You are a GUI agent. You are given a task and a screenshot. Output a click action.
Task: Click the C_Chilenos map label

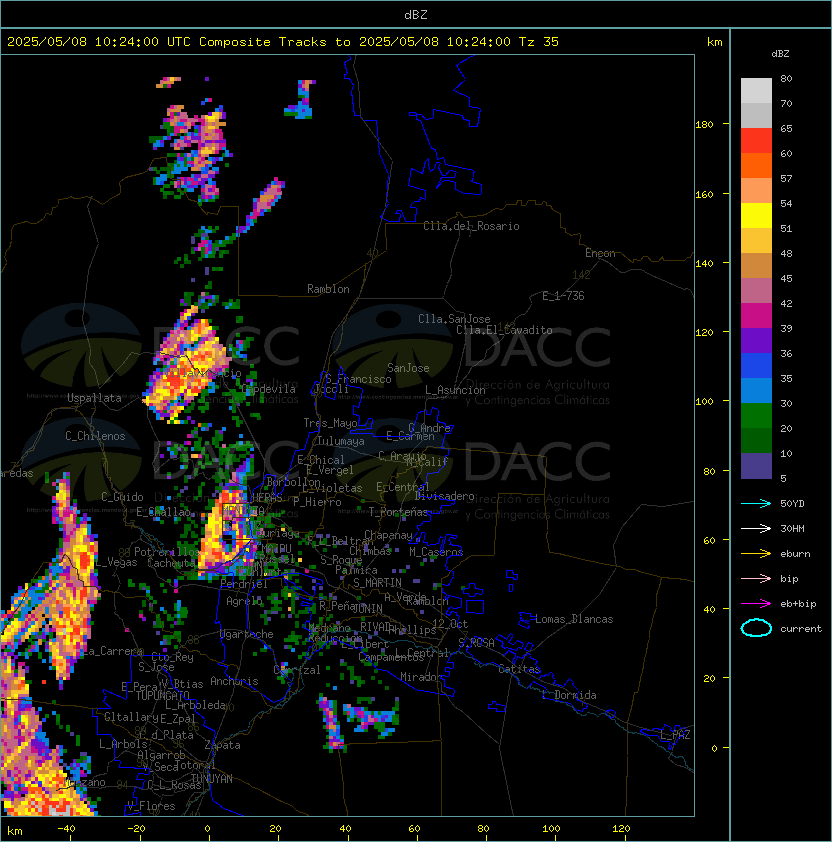[x=95, y=436]
